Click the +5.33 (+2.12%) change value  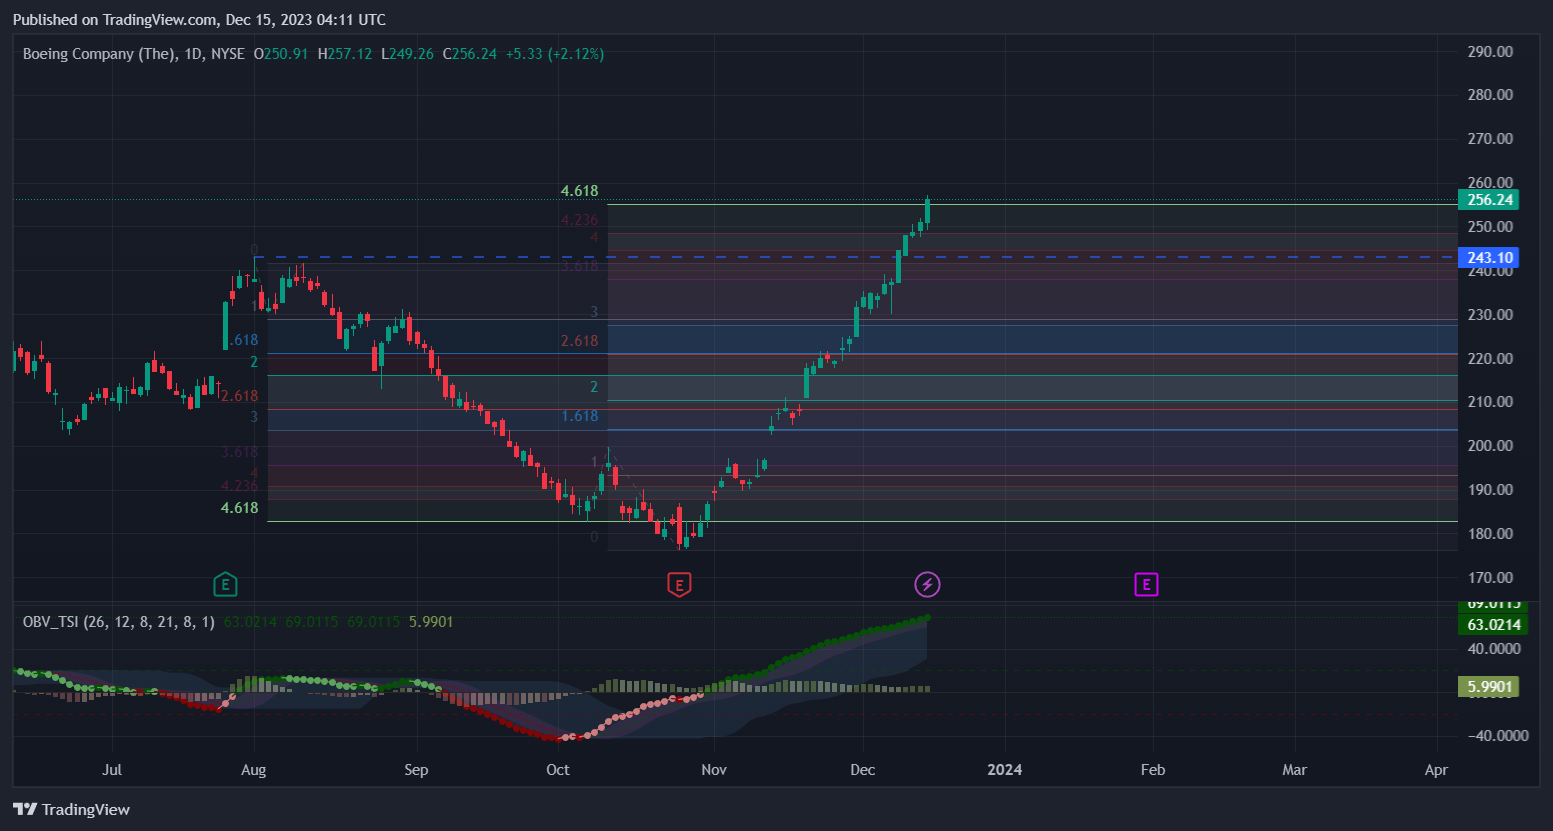(554, 54)
